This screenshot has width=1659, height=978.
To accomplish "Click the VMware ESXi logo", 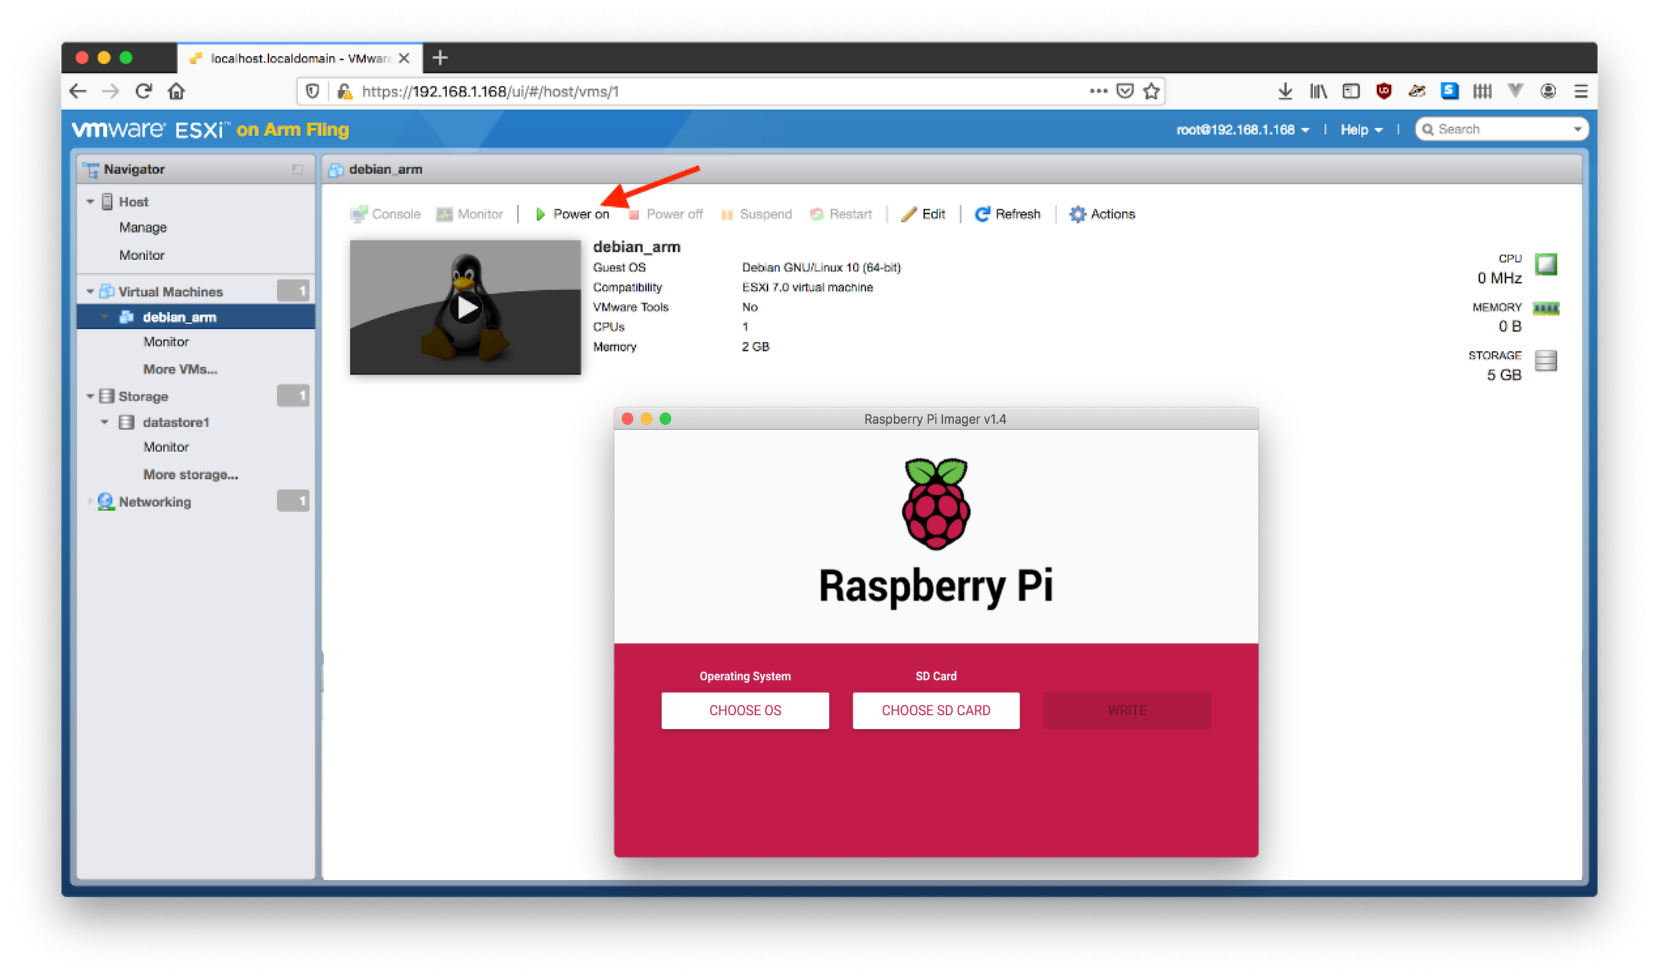I will click(x=211, y=130).
